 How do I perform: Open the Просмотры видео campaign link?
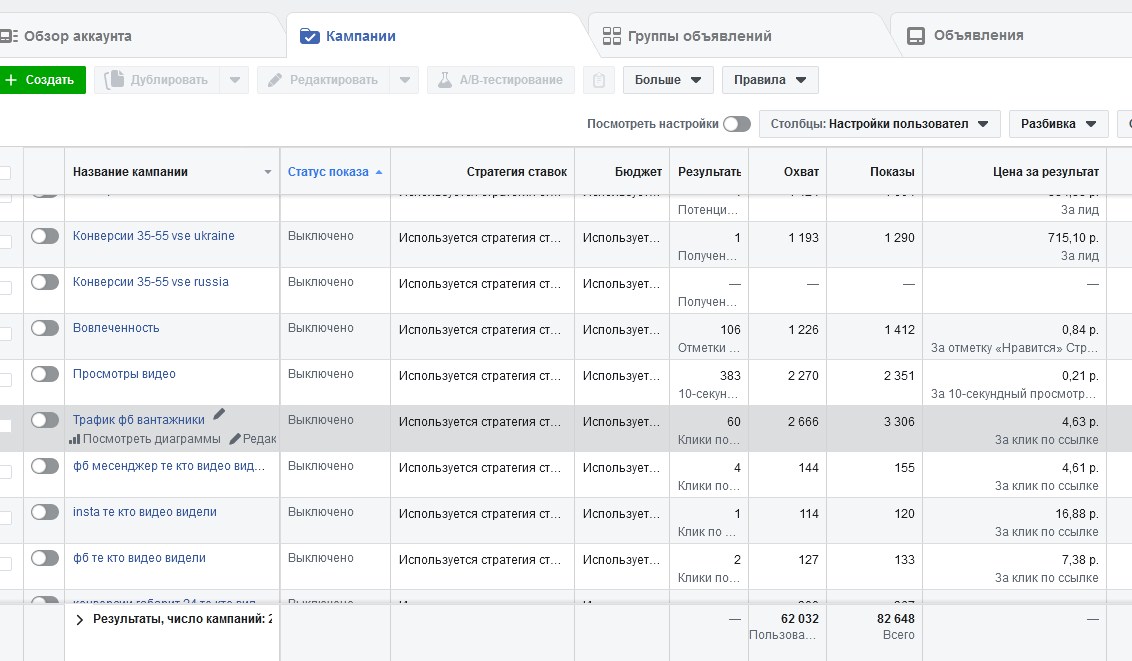coord(124,374)
